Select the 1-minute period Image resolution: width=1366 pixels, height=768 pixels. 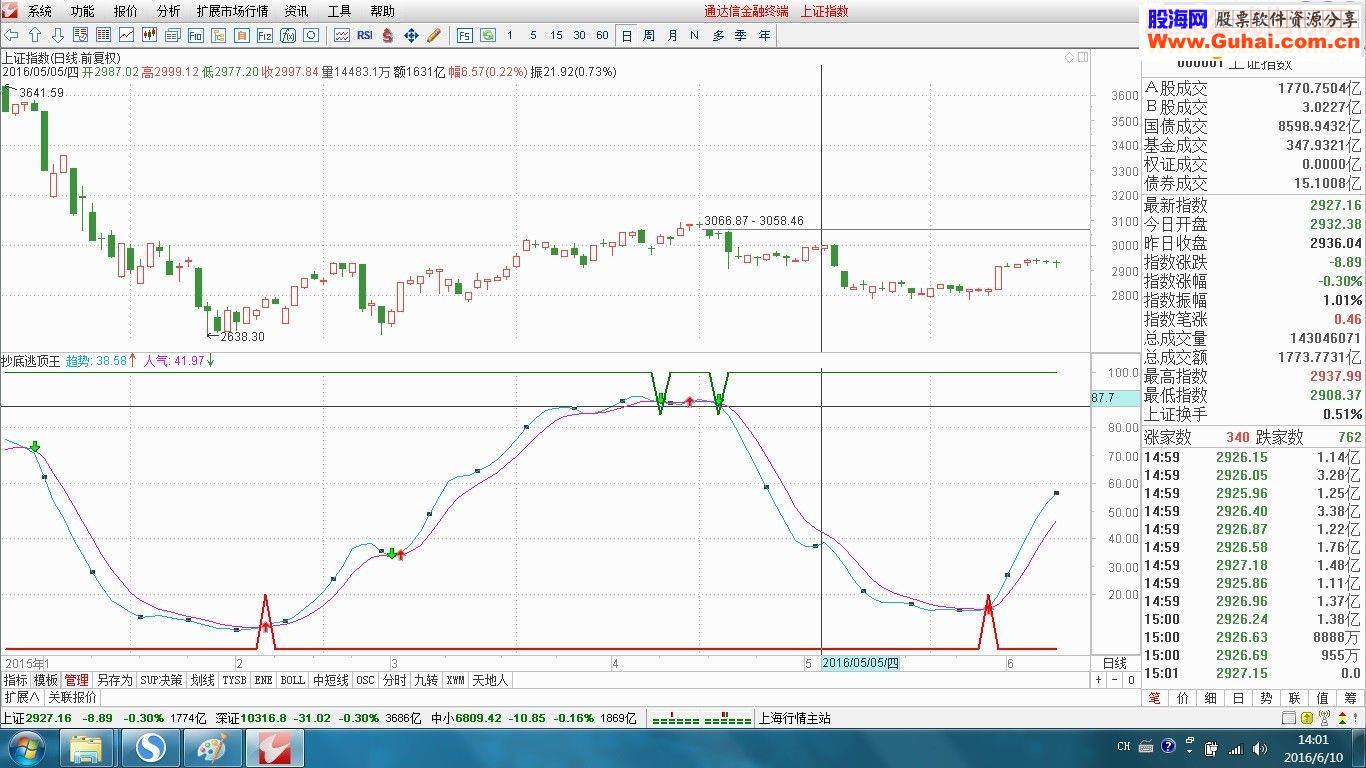(x=510, y=35)
